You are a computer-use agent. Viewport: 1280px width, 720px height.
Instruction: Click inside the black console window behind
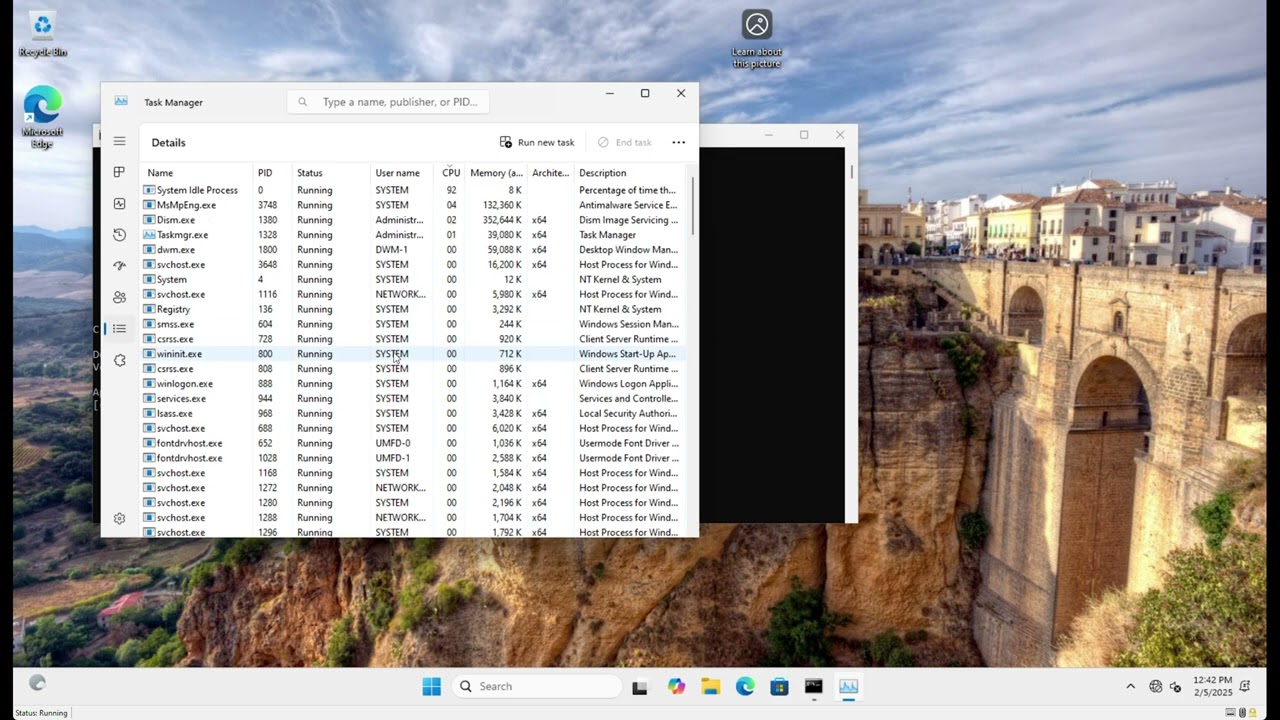pyautogui.click(x=772, y=335)
